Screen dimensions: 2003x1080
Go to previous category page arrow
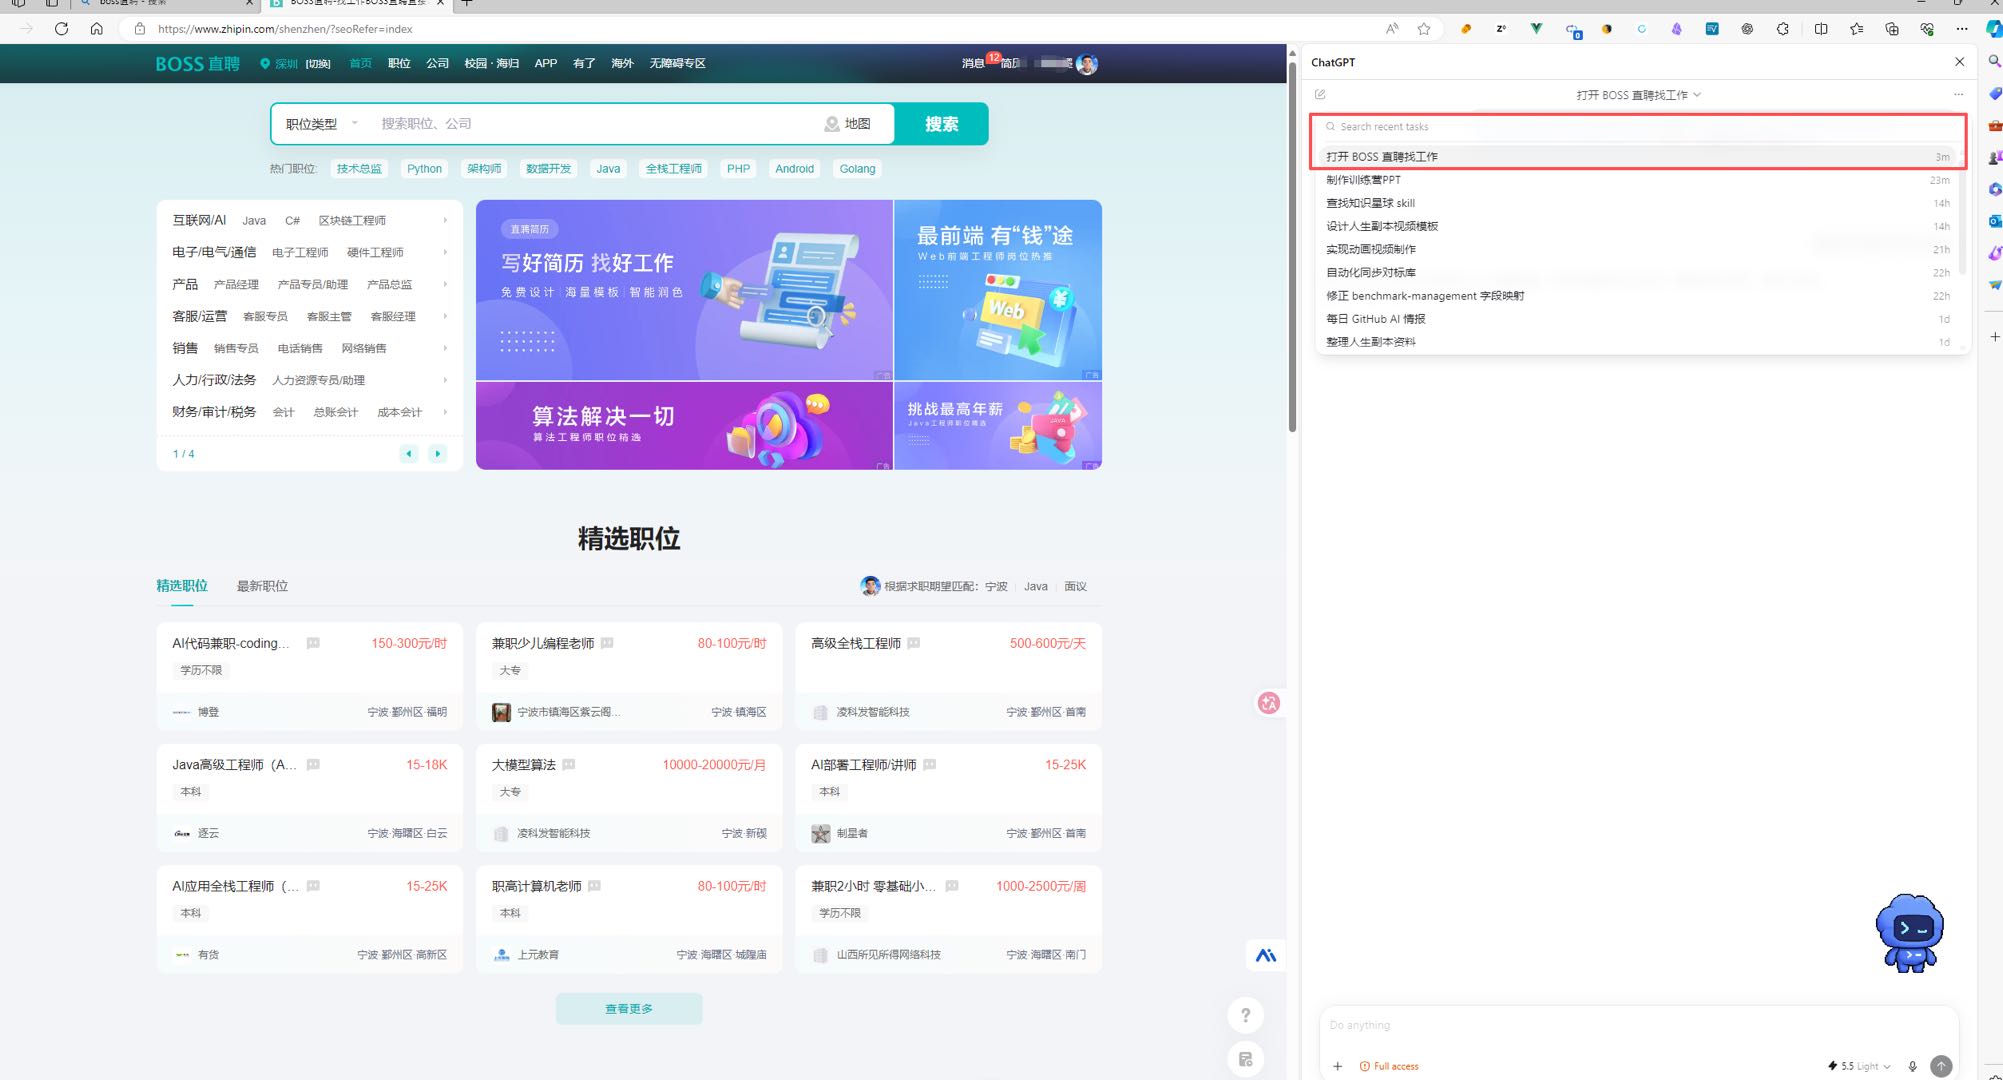coord(409,454)
